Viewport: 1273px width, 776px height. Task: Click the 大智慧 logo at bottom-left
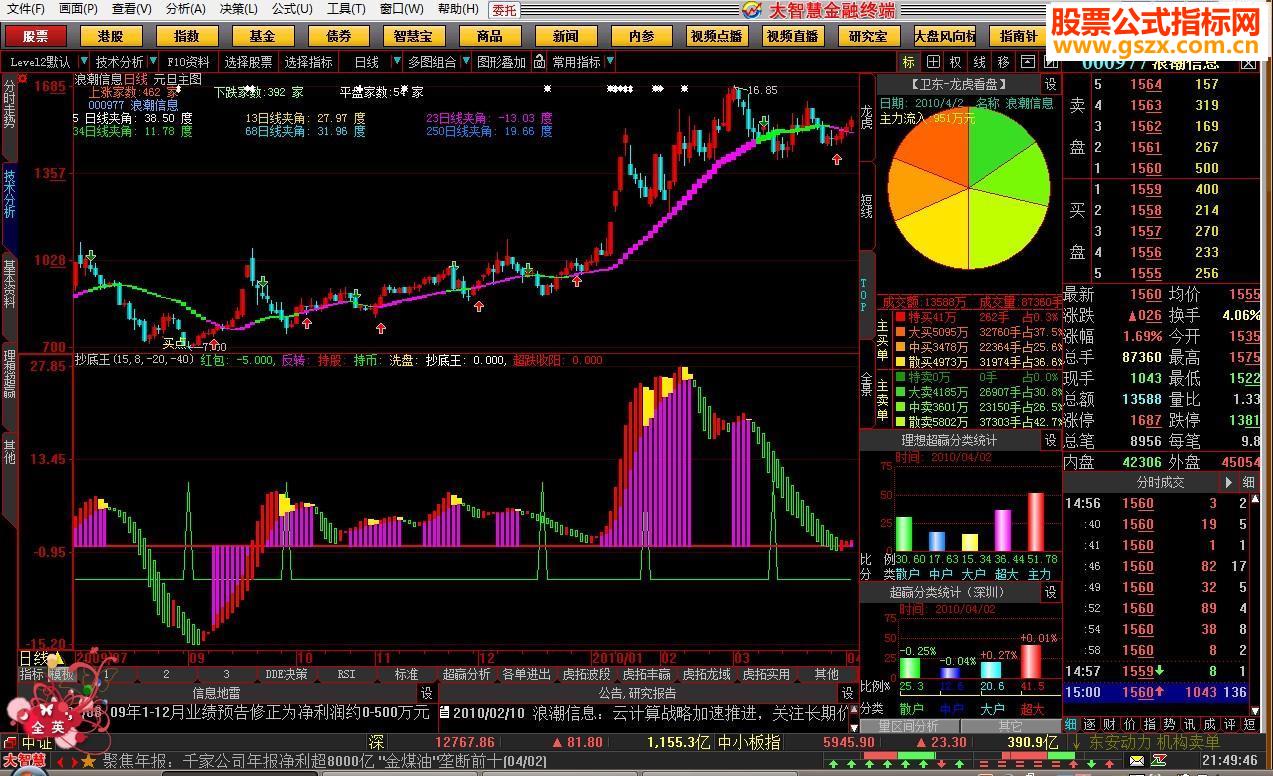(x=23, y=760)
